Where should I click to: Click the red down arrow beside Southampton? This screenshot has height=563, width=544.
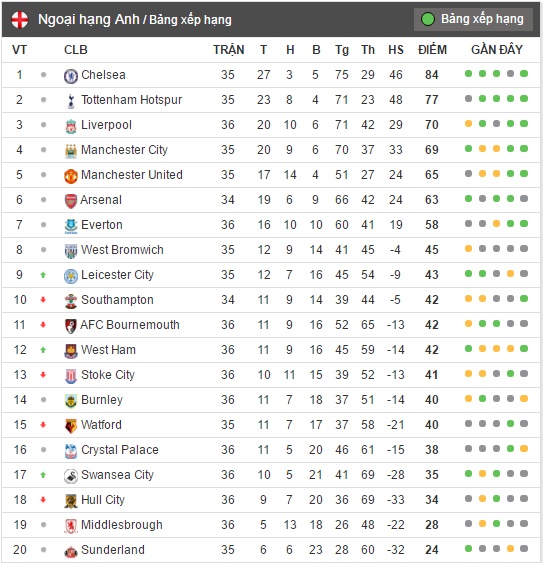coord(43,300)
